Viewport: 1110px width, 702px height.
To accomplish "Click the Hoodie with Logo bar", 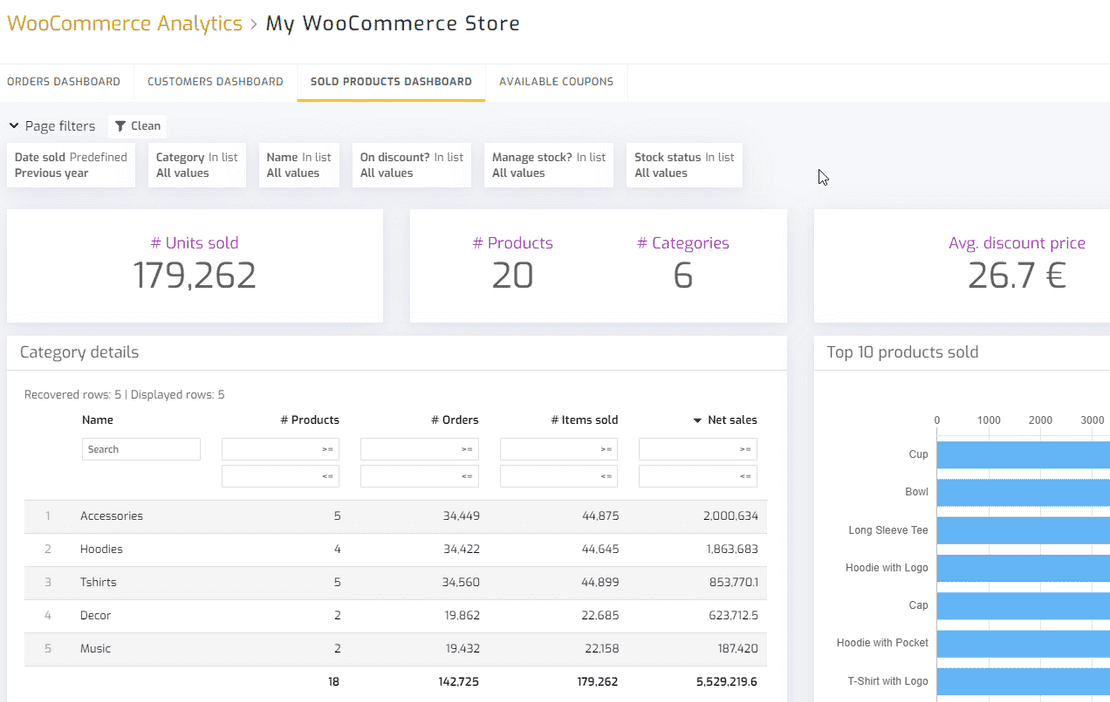I will point(1023,568).
